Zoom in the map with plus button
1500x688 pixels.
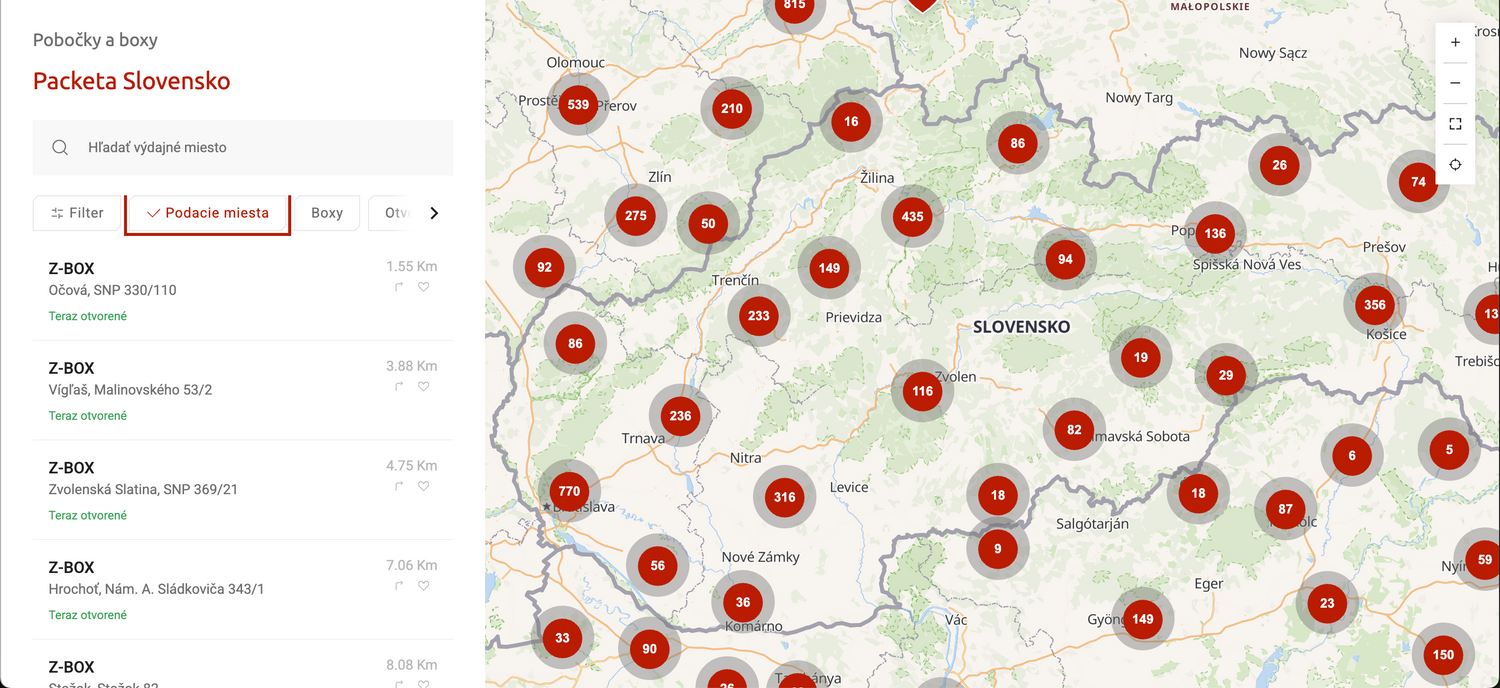1455,43
